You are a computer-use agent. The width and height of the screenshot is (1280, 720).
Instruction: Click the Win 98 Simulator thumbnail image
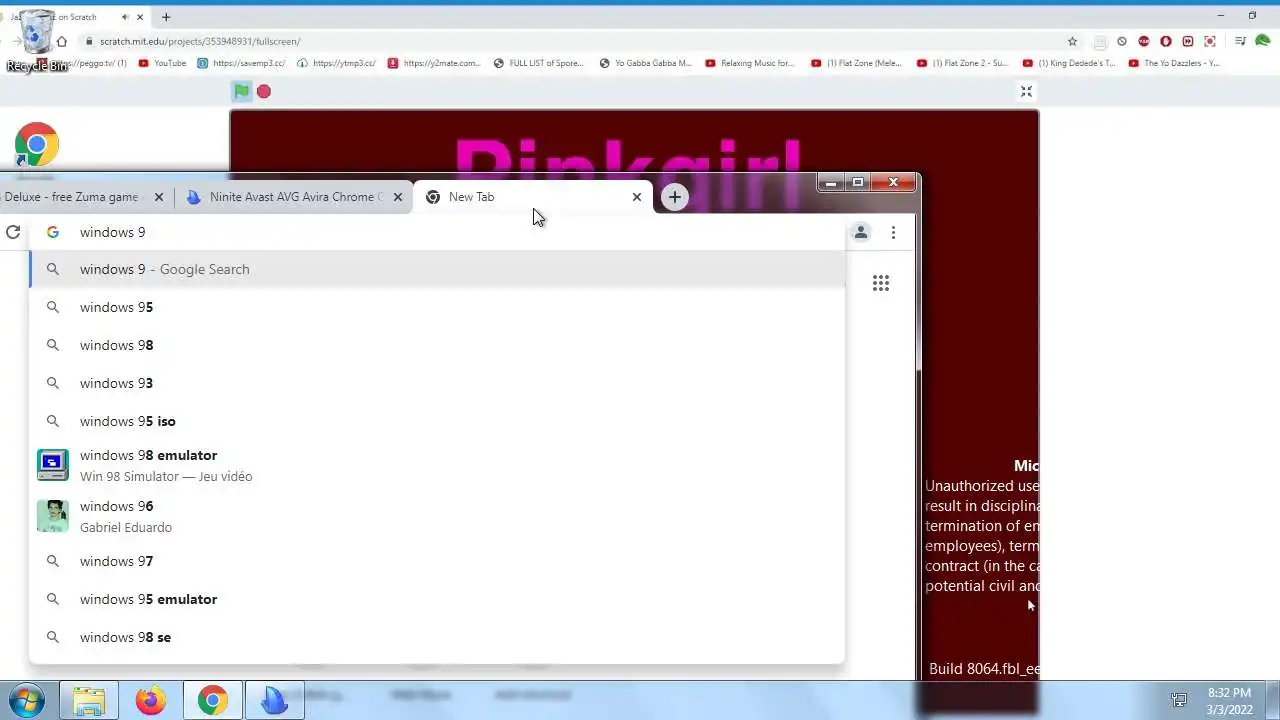(53, 465)
